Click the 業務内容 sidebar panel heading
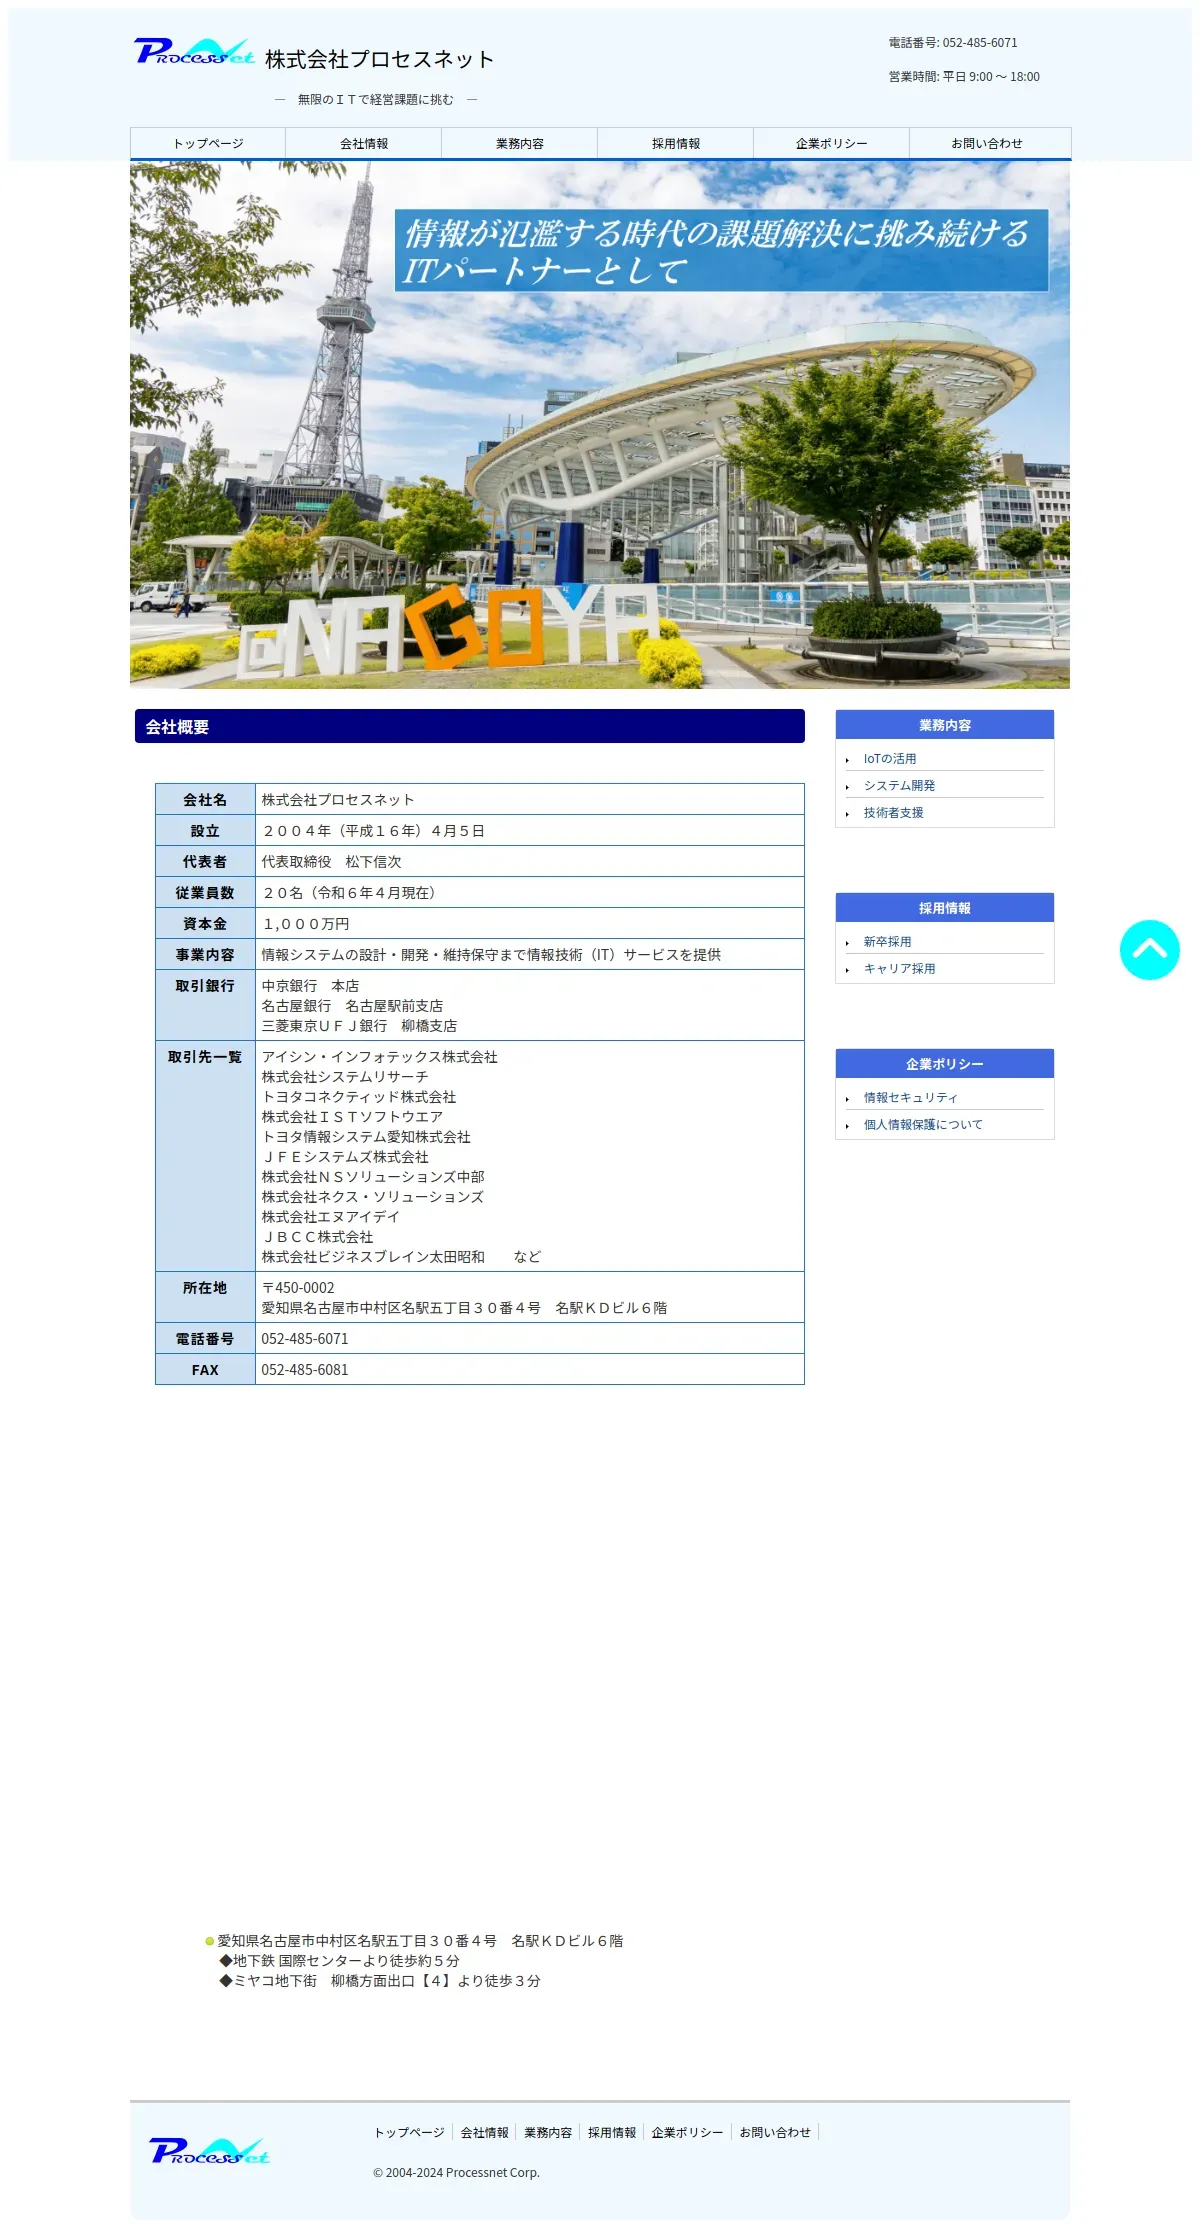 click(x=945, y=725)
